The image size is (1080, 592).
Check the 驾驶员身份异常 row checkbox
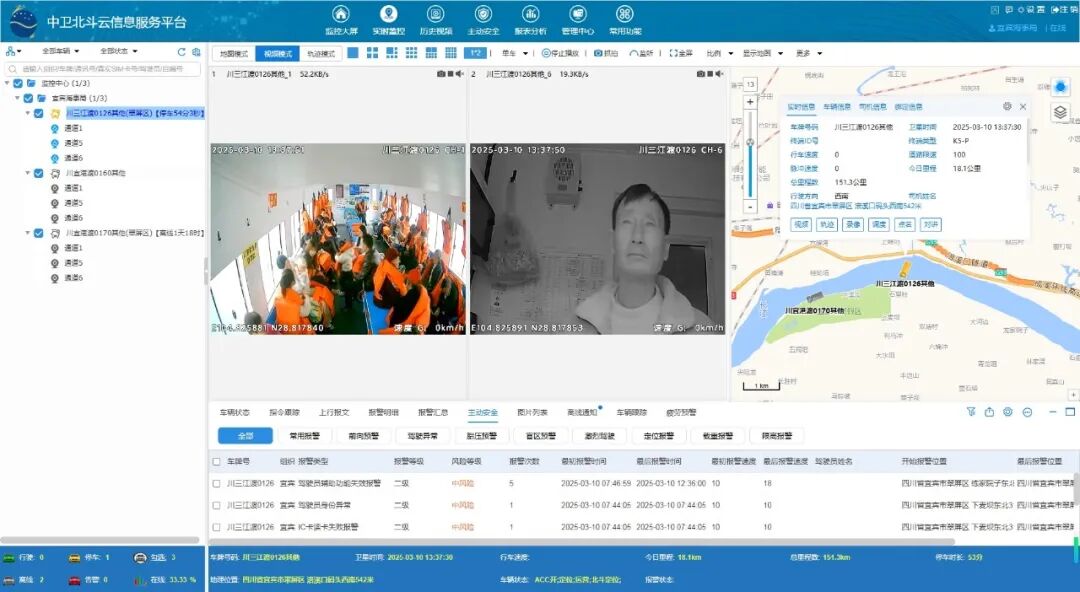(216, 505)
